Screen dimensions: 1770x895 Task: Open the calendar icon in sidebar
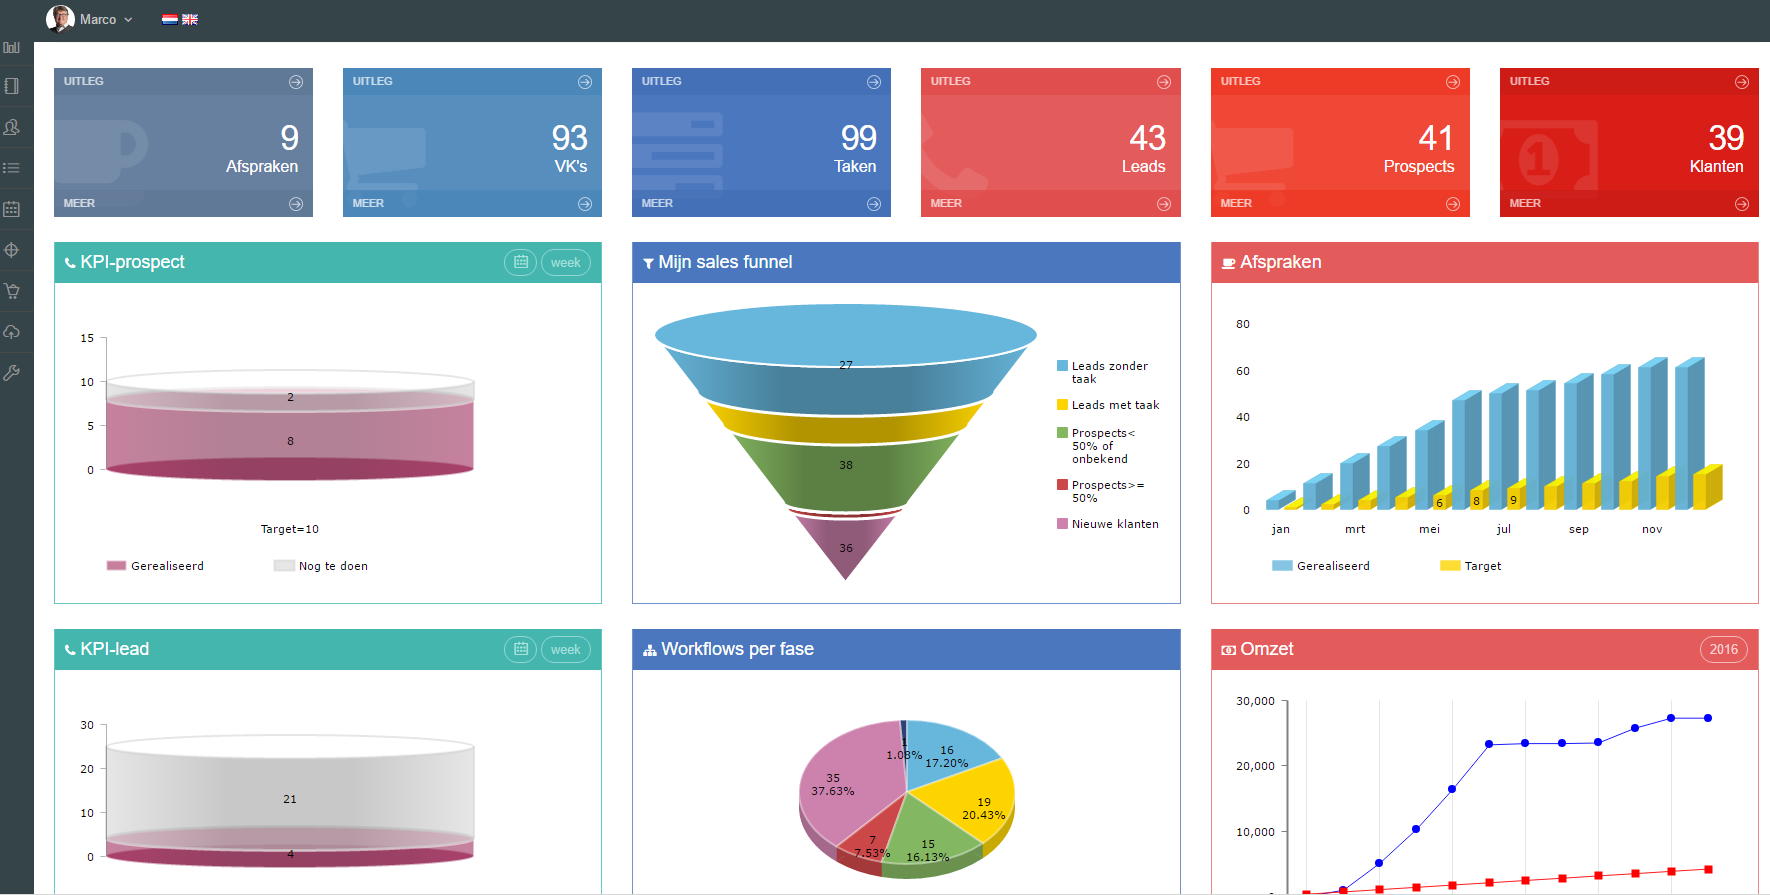click(12, 209)
